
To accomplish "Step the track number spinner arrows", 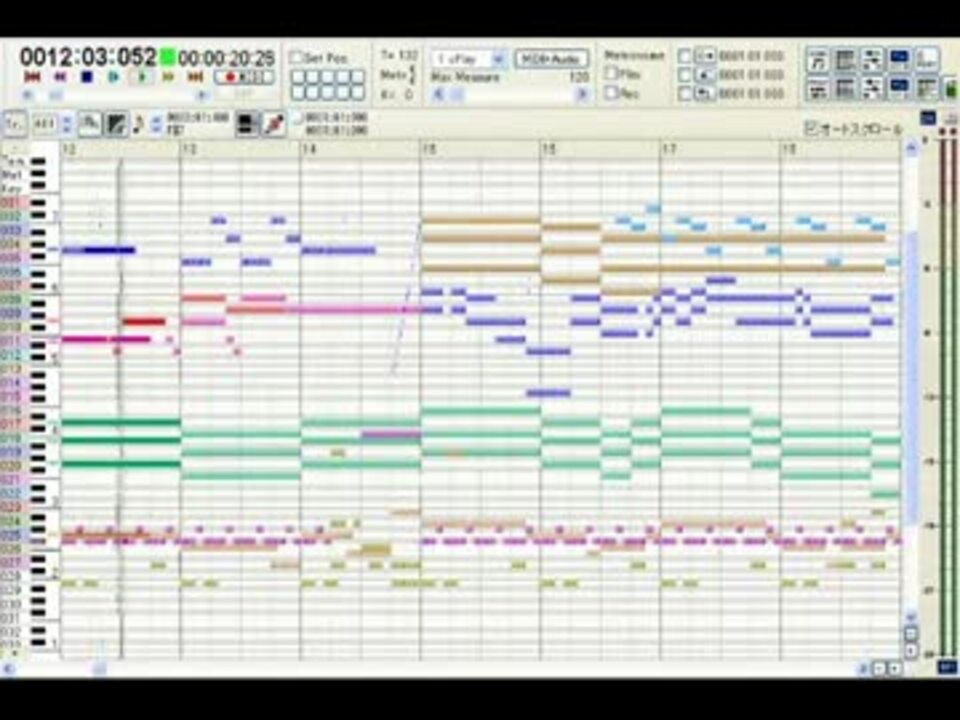I will (x=67, y=124).
